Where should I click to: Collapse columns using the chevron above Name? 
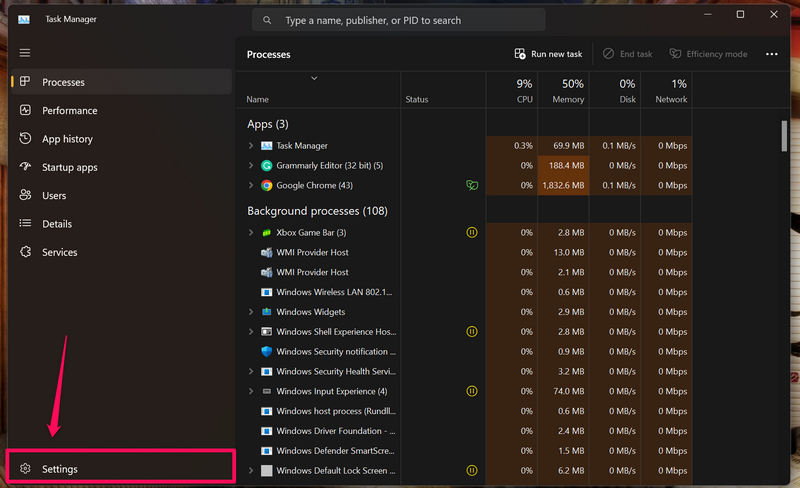(314, 78)
